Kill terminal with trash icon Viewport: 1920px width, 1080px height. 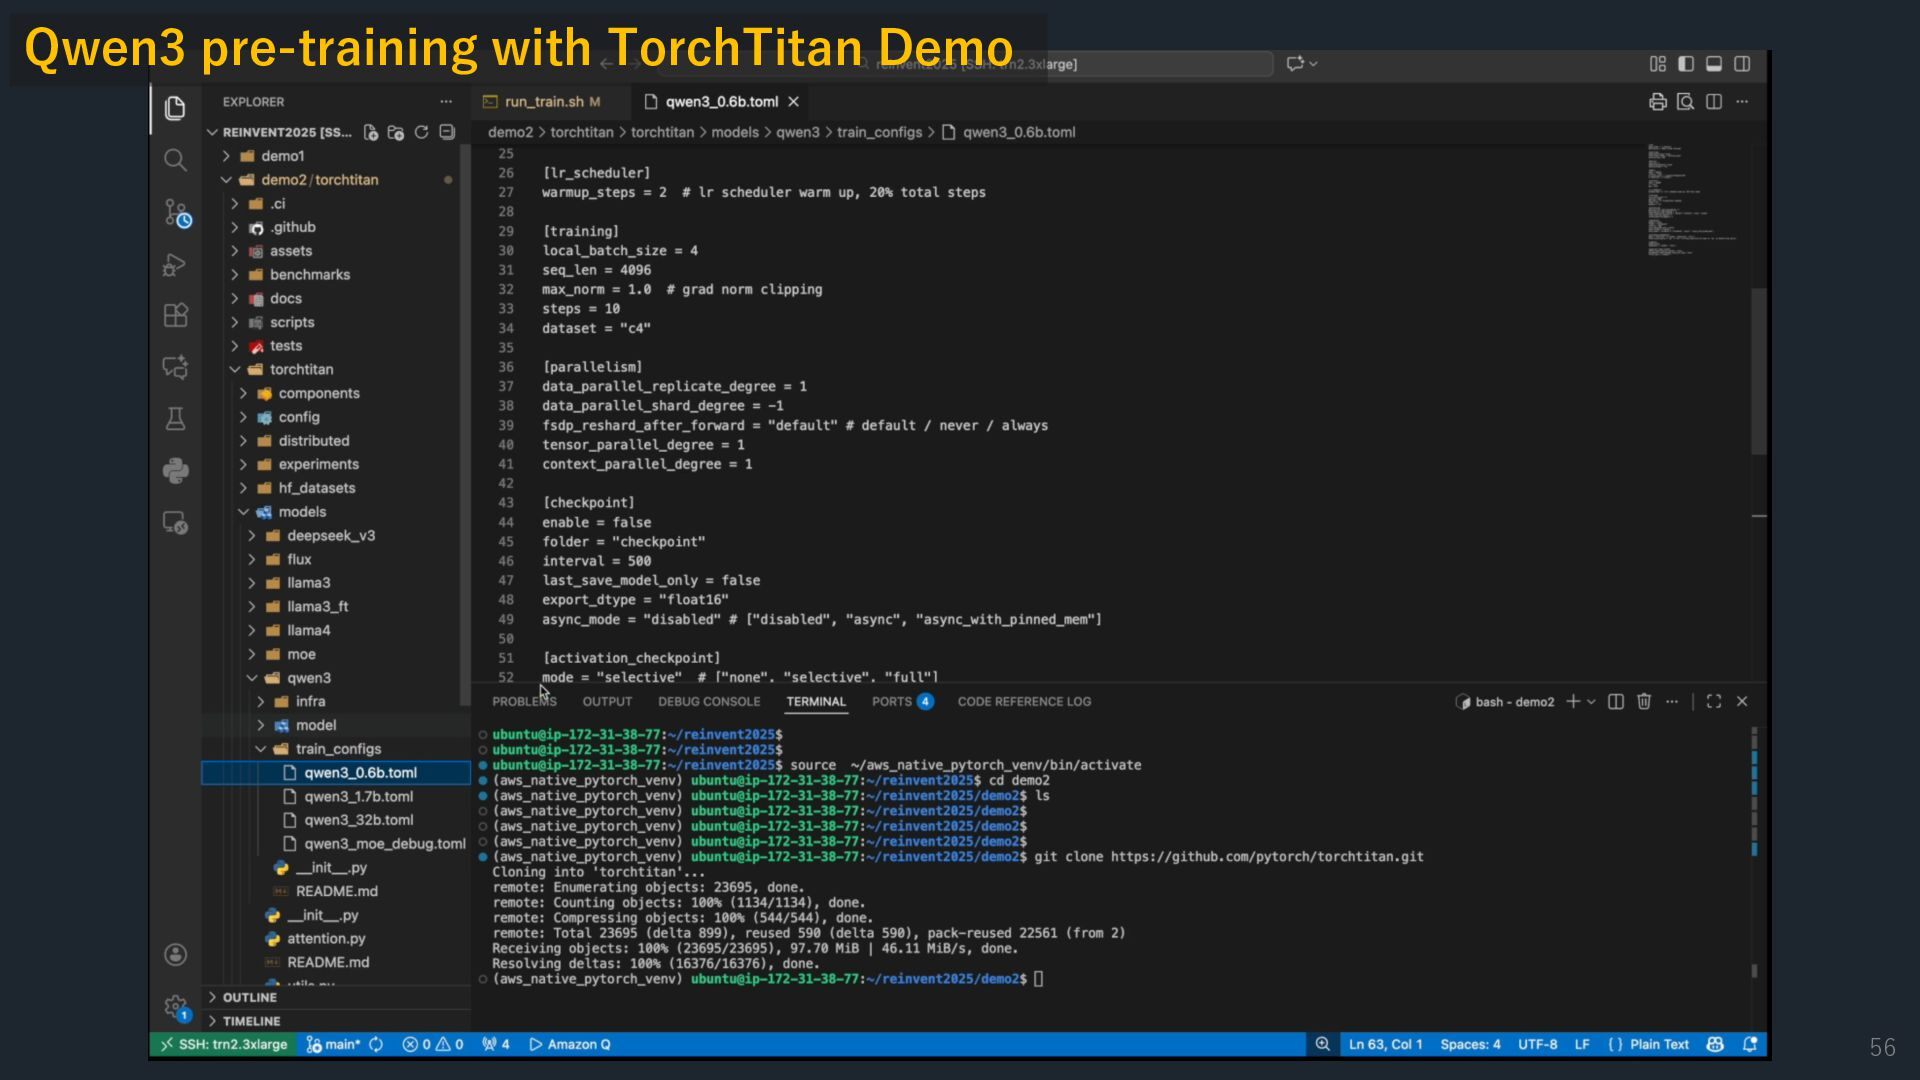tap(1644, 702)
